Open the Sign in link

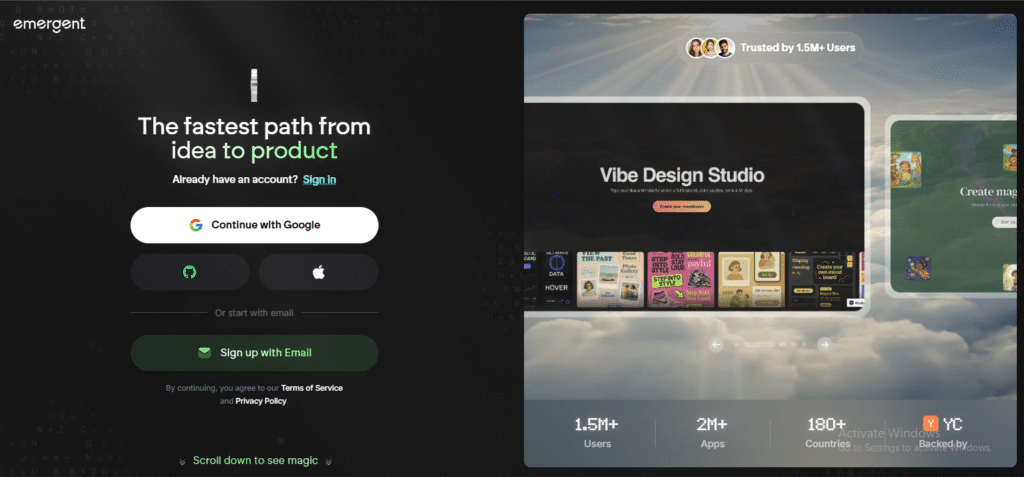[x=319, y=179]
